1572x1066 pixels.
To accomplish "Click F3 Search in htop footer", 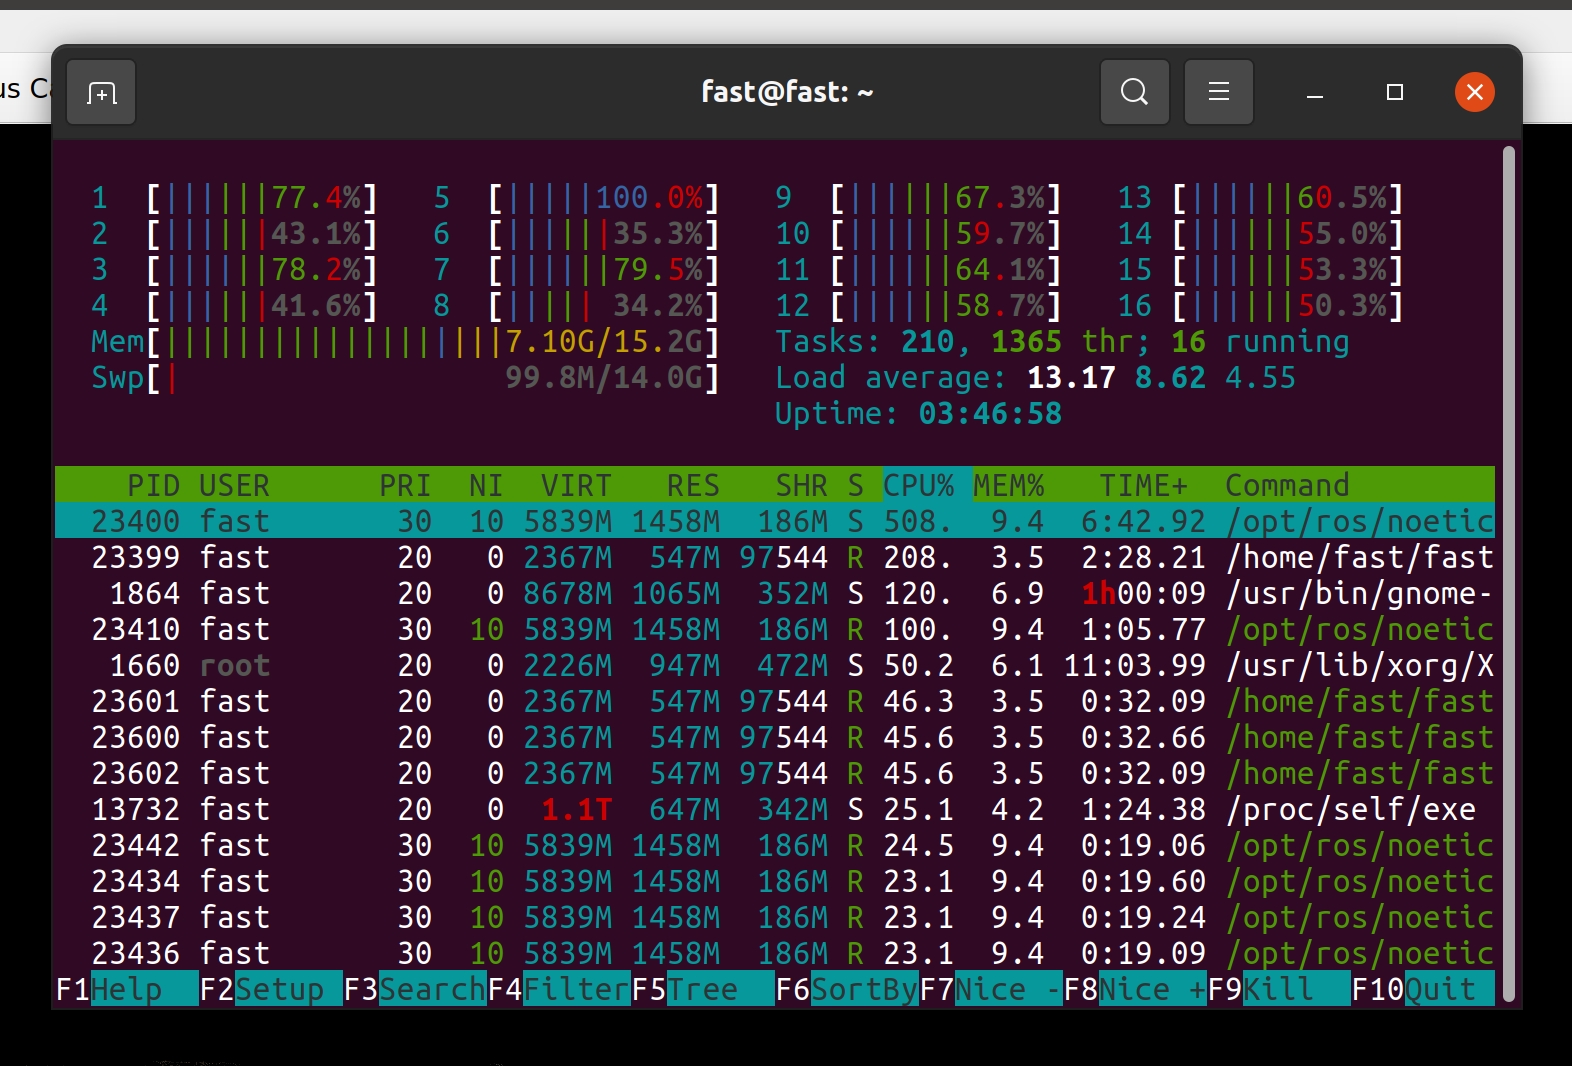I will click(x=415, y=989).
